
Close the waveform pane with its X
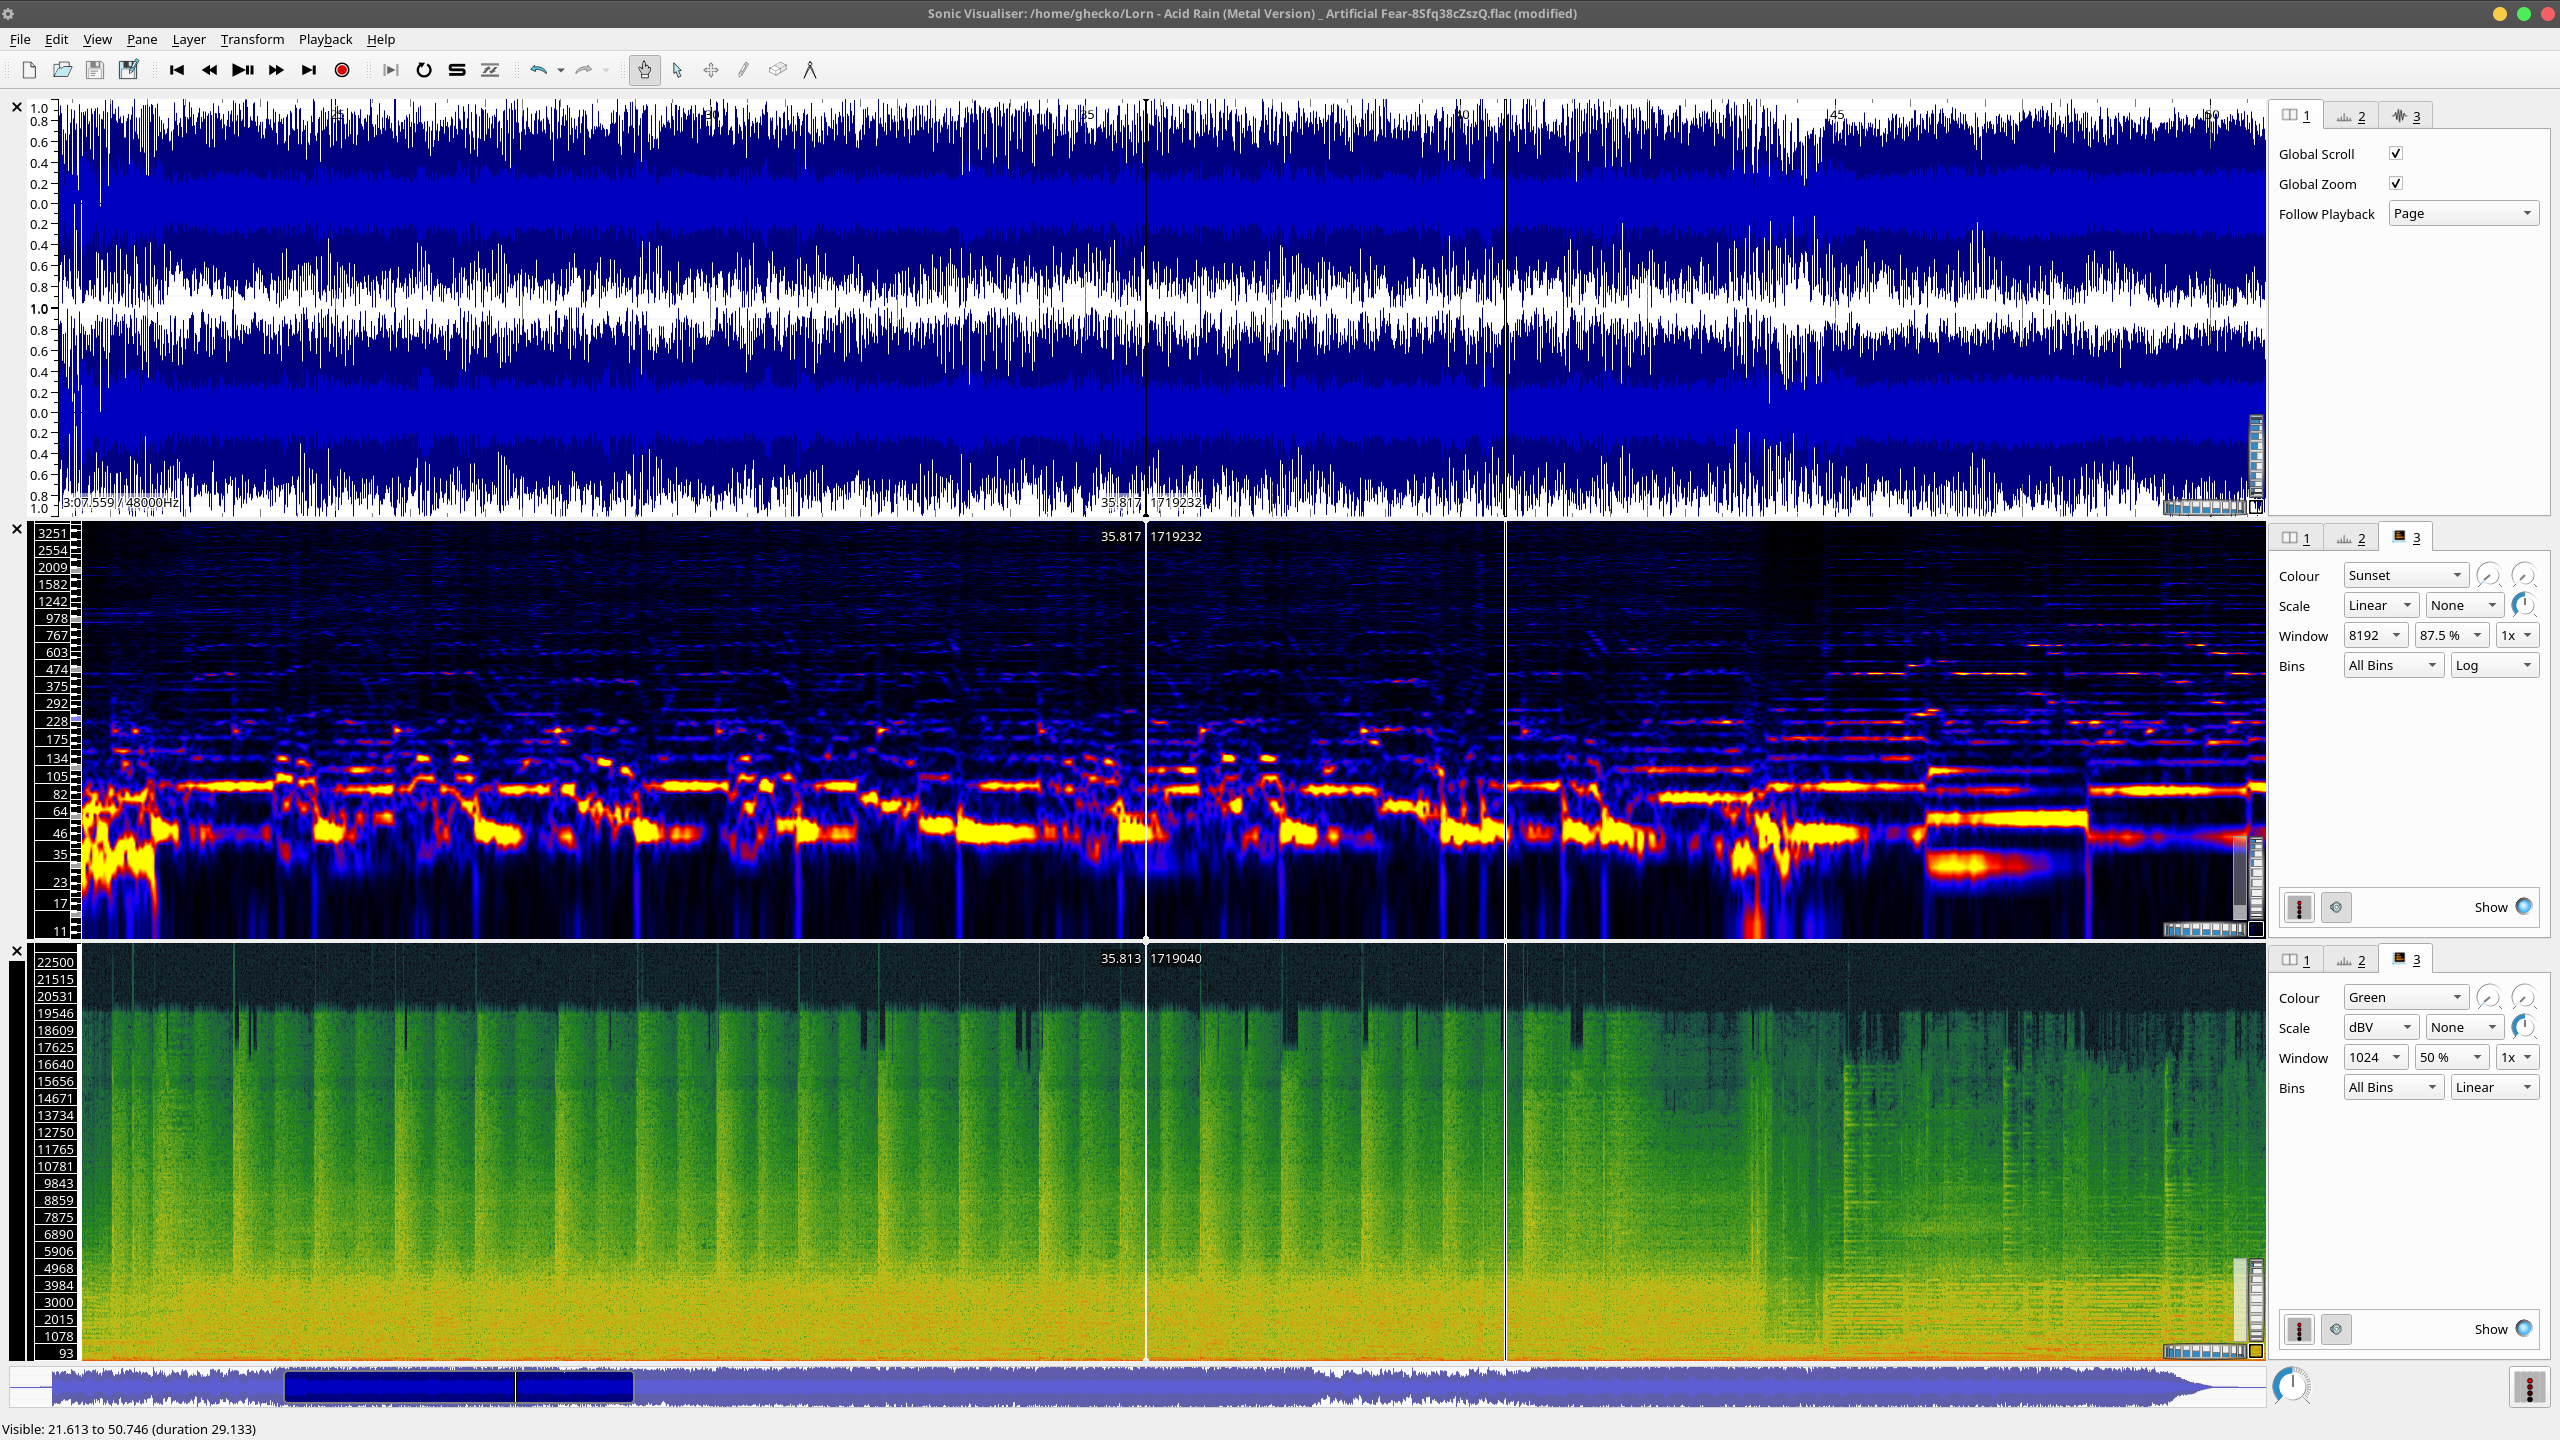pyautogui.click(x=17, y=107)
